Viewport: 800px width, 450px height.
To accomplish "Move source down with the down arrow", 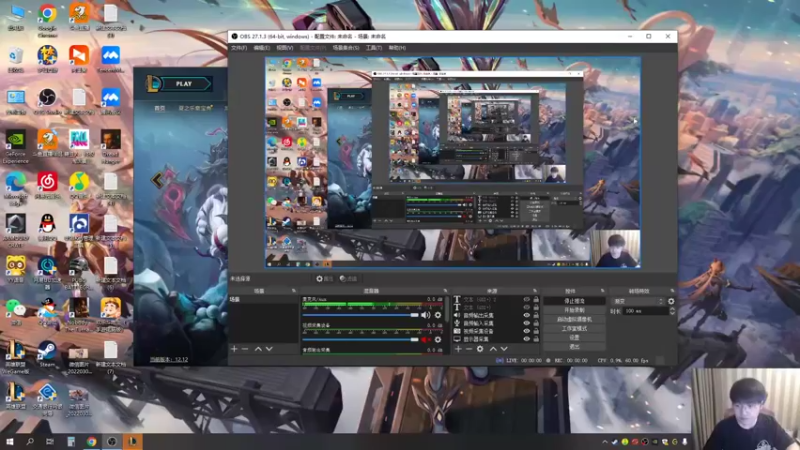I will pyautogui.click(x=504, y=349).
